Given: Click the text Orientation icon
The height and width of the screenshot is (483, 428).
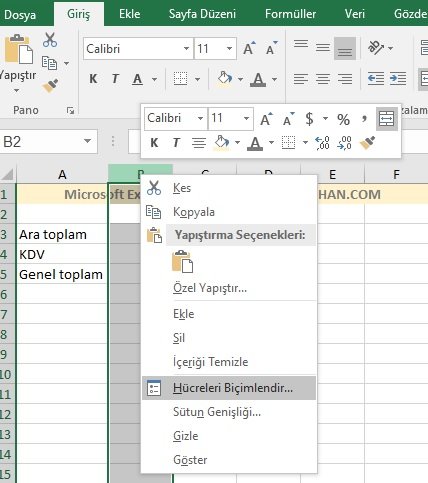Looking at the screenshot, I should point(376,48).
